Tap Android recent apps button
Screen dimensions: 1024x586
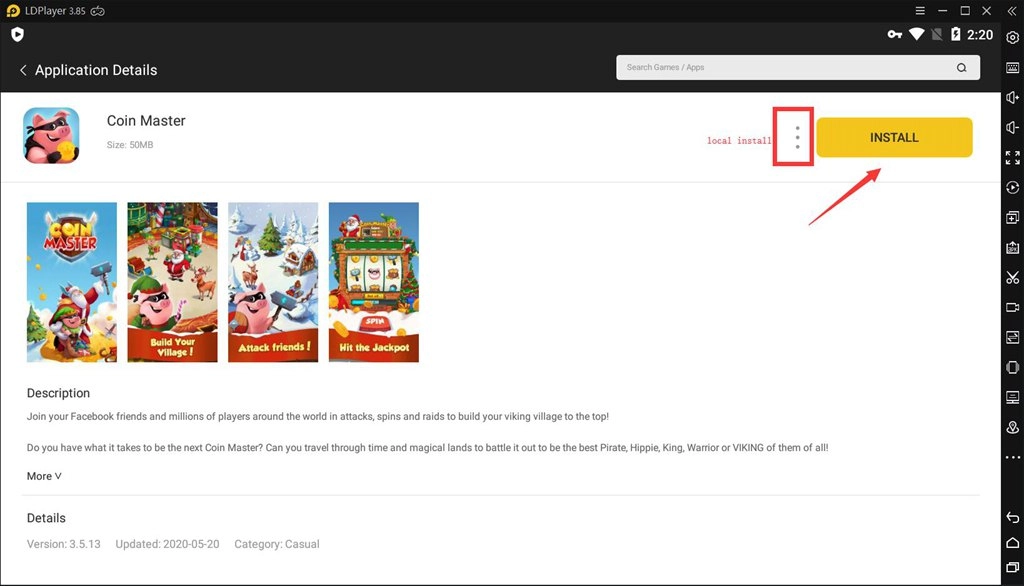1012,568
